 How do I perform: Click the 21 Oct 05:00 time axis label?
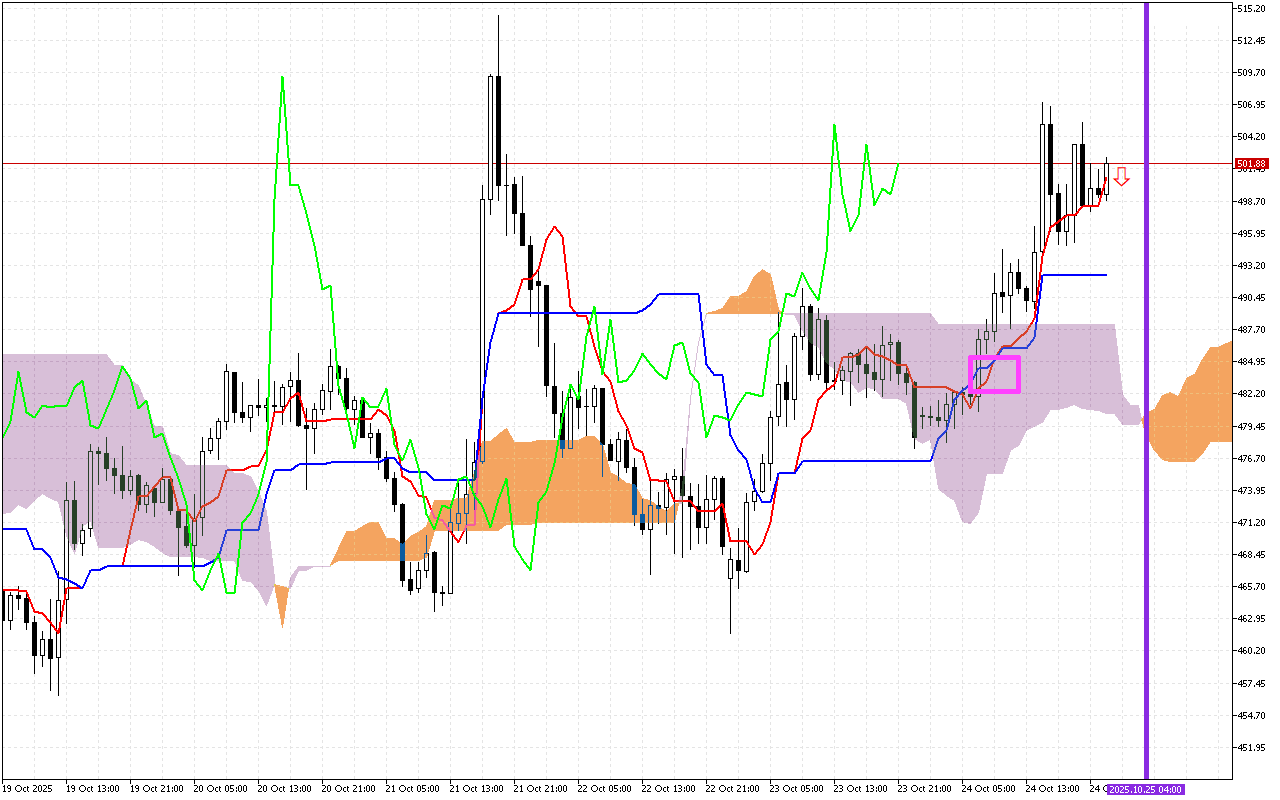pos(411,788)
